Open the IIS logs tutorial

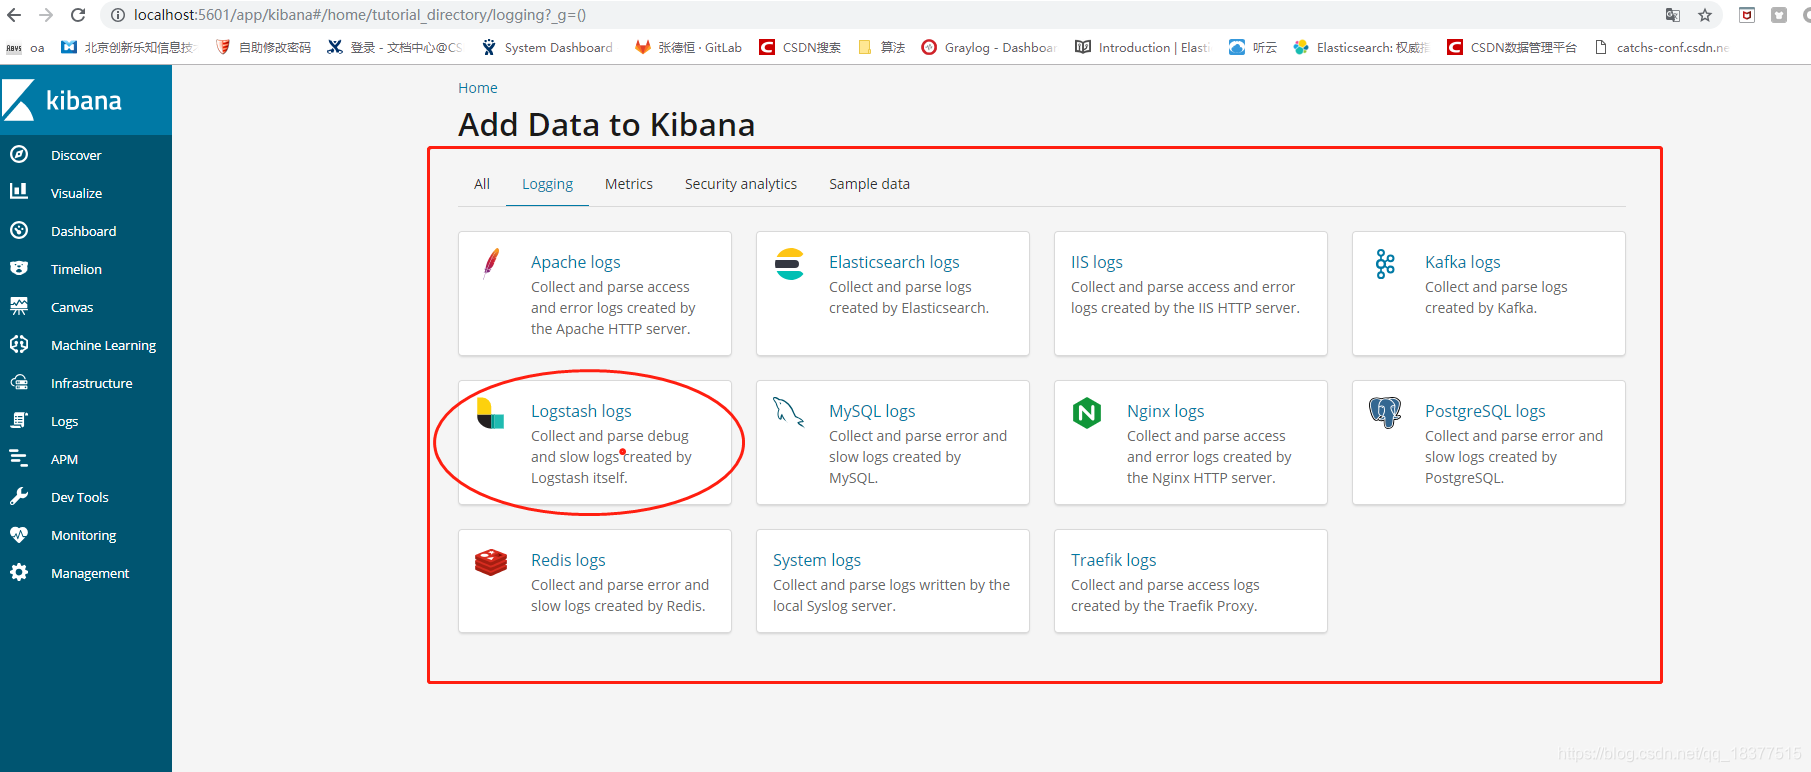(1191, 294)
